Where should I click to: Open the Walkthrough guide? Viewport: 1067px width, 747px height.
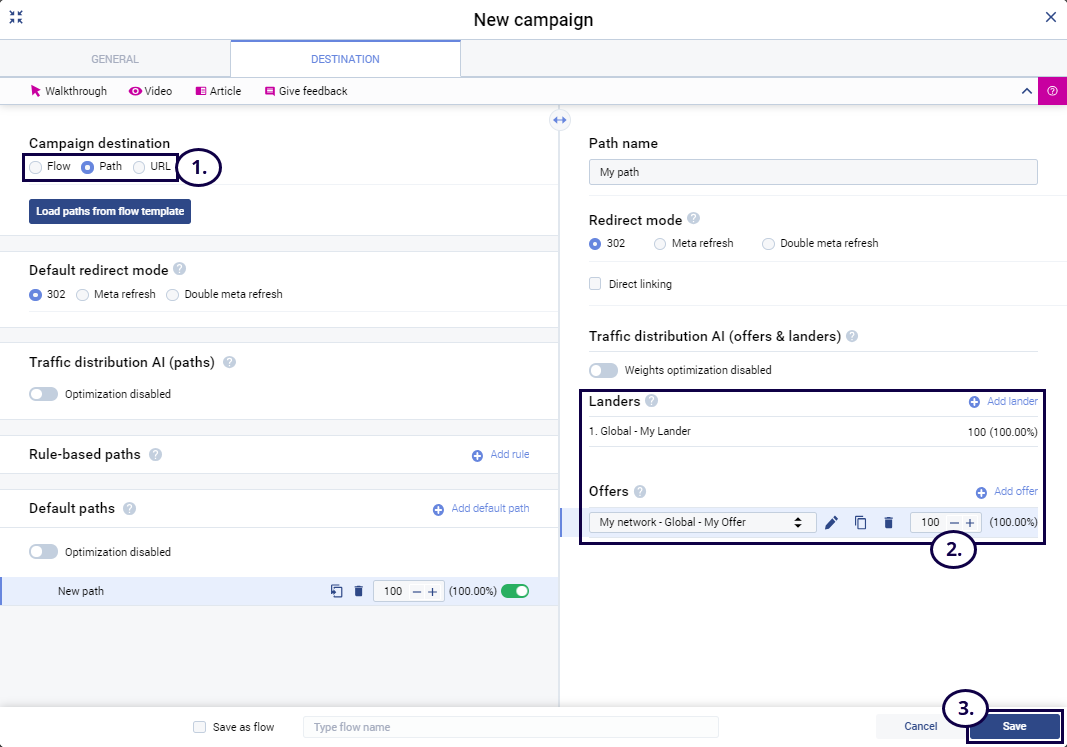[x=68, y=91]
